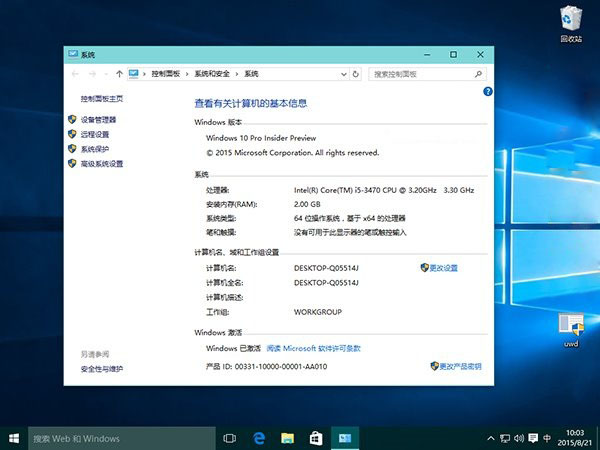The width and height of the screenshot is (600, 450).
Task: Open 阅读 Microsoft 软件许可条款 link
Action: 314,348
